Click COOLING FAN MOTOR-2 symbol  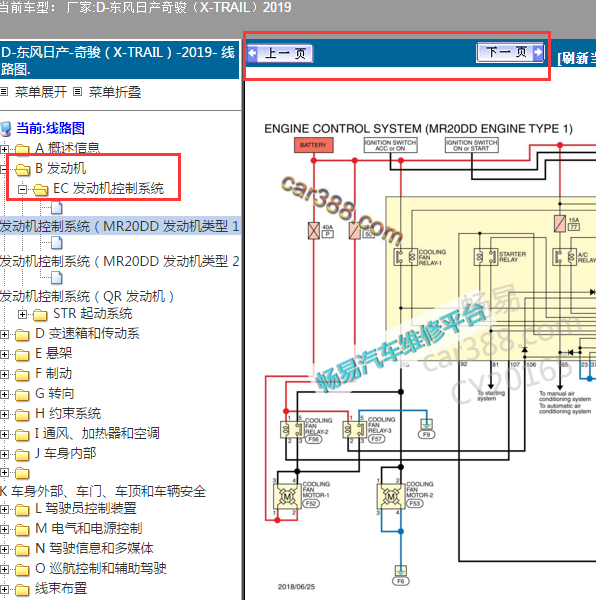click(x=391, y=496)
